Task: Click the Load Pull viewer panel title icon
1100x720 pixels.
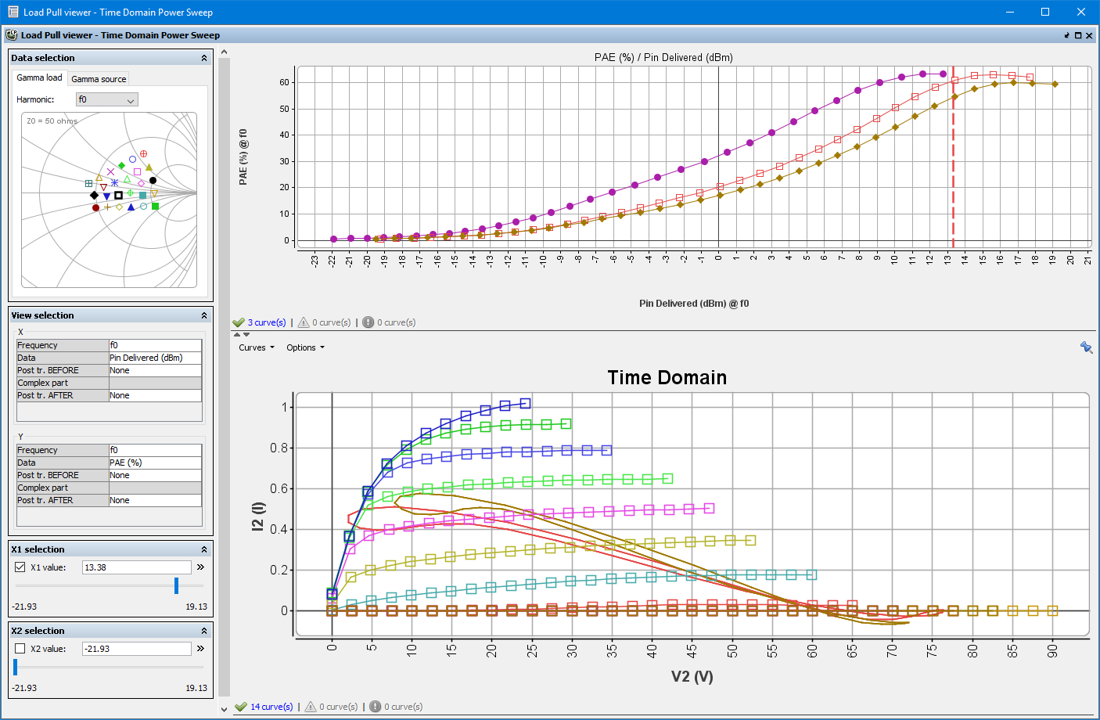Action: click(11, 34)
